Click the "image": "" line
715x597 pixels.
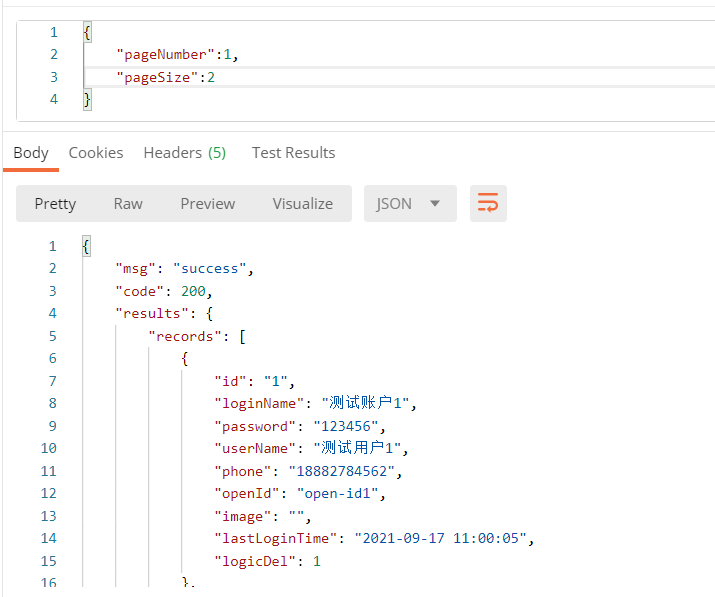(x=263, y=516)
